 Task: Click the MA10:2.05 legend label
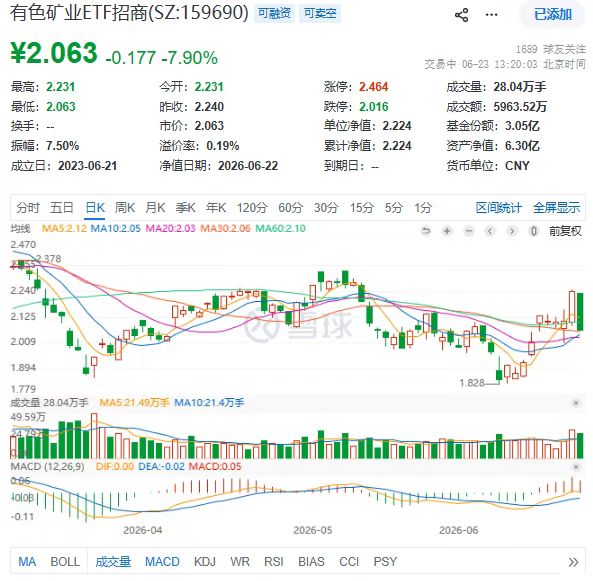(115, 228)
